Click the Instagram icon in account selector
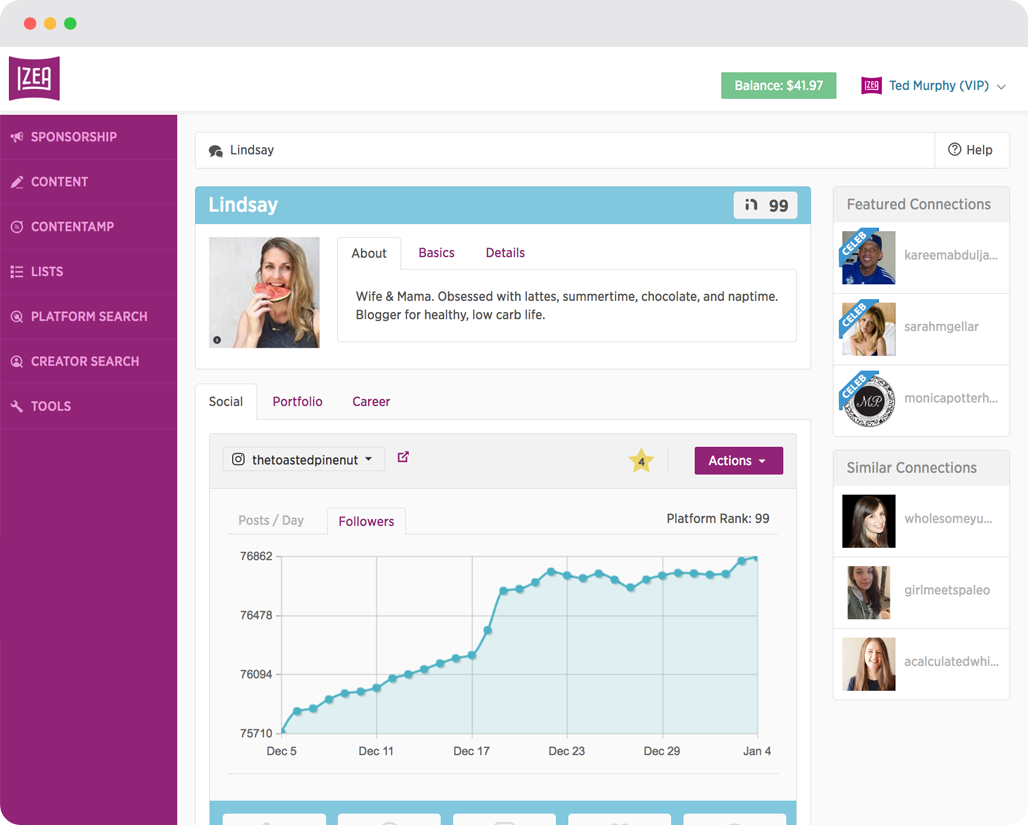 [x=239, y=460]
